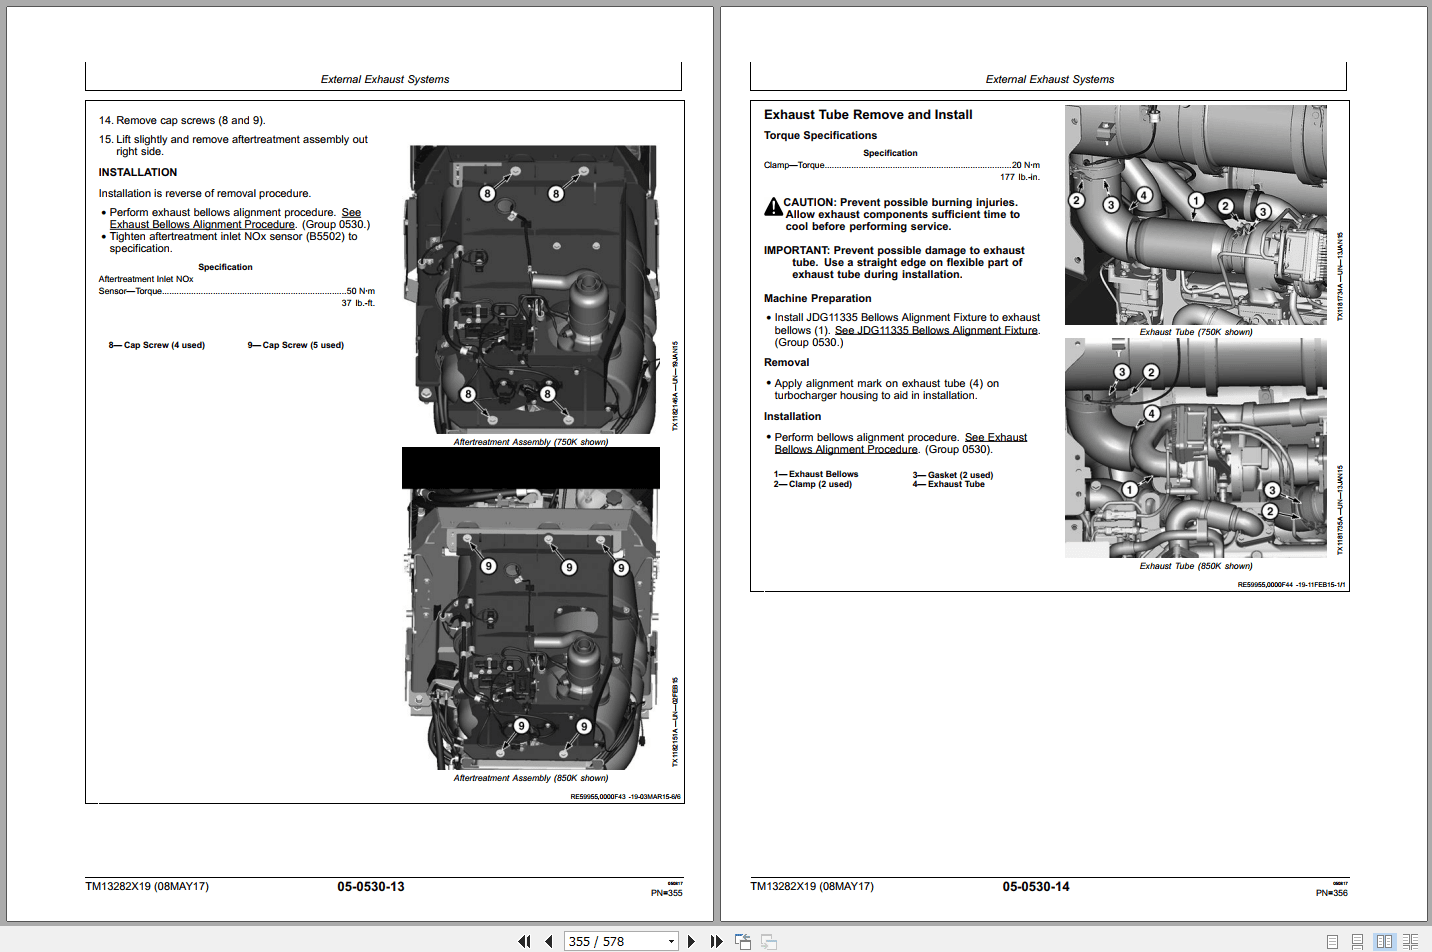Viewport: 1432px width, 952px height.
Task: Open the page navigation combo box list
Action: pyautogui.click(x=671, y=941)
